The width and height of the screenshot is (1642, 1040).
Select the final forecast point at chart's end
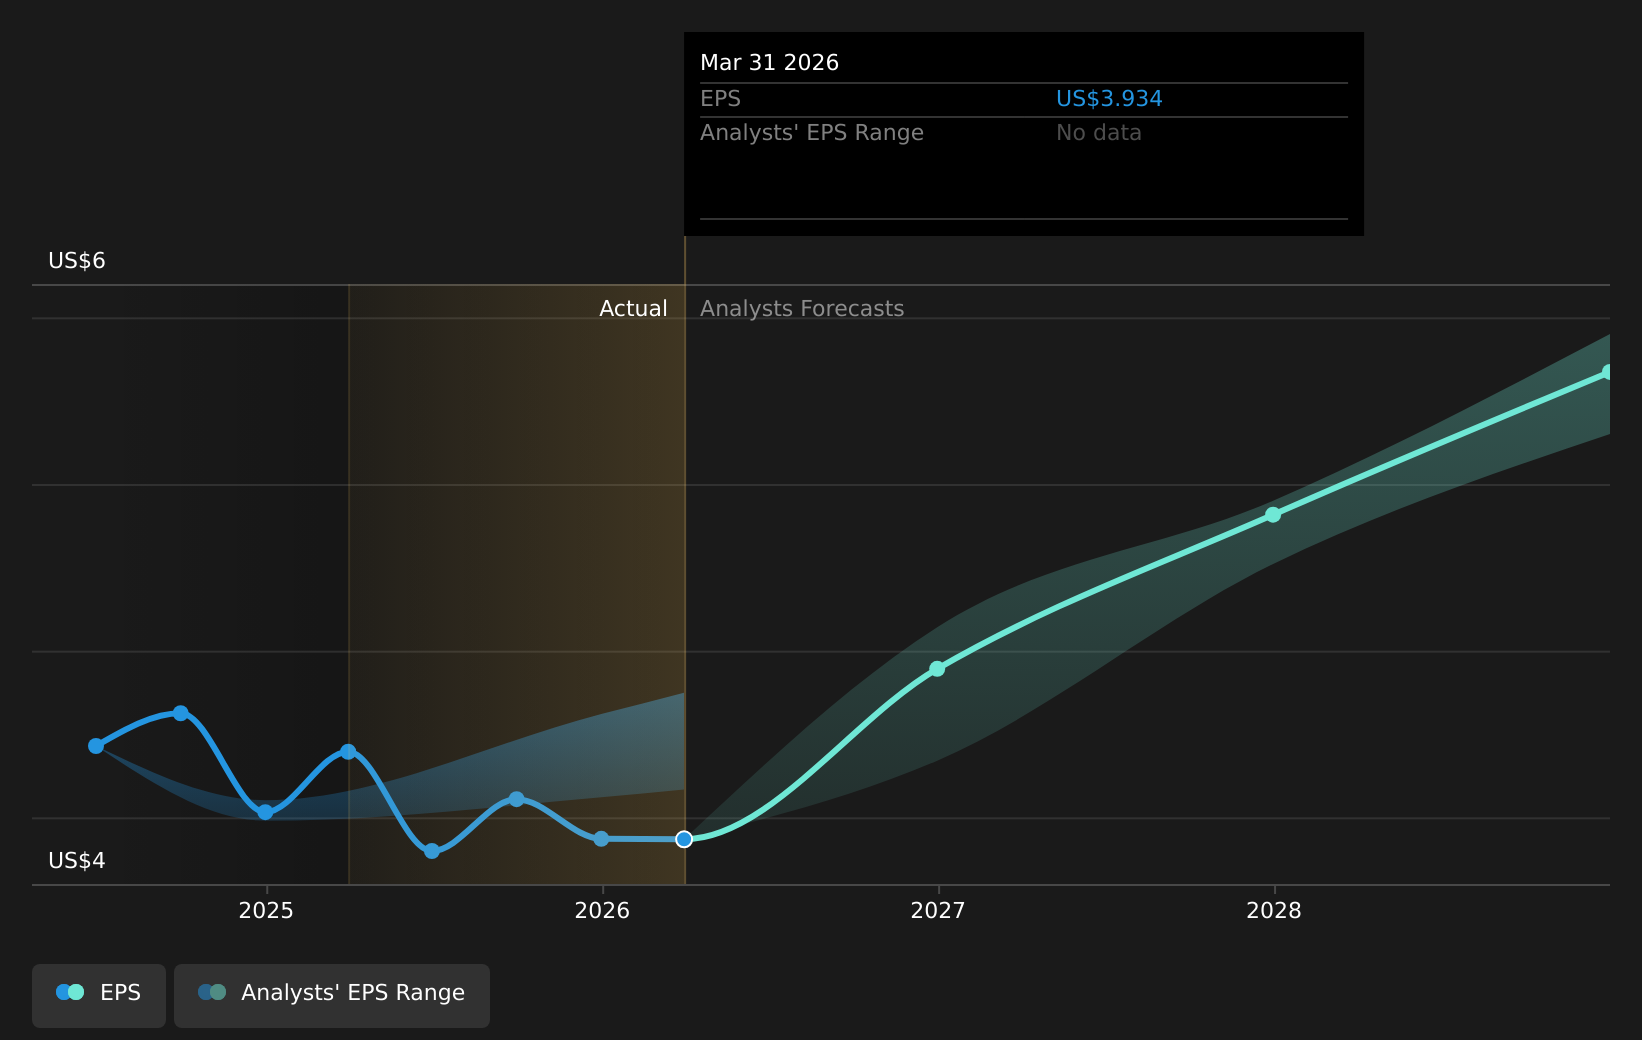tap(1608, 372)
